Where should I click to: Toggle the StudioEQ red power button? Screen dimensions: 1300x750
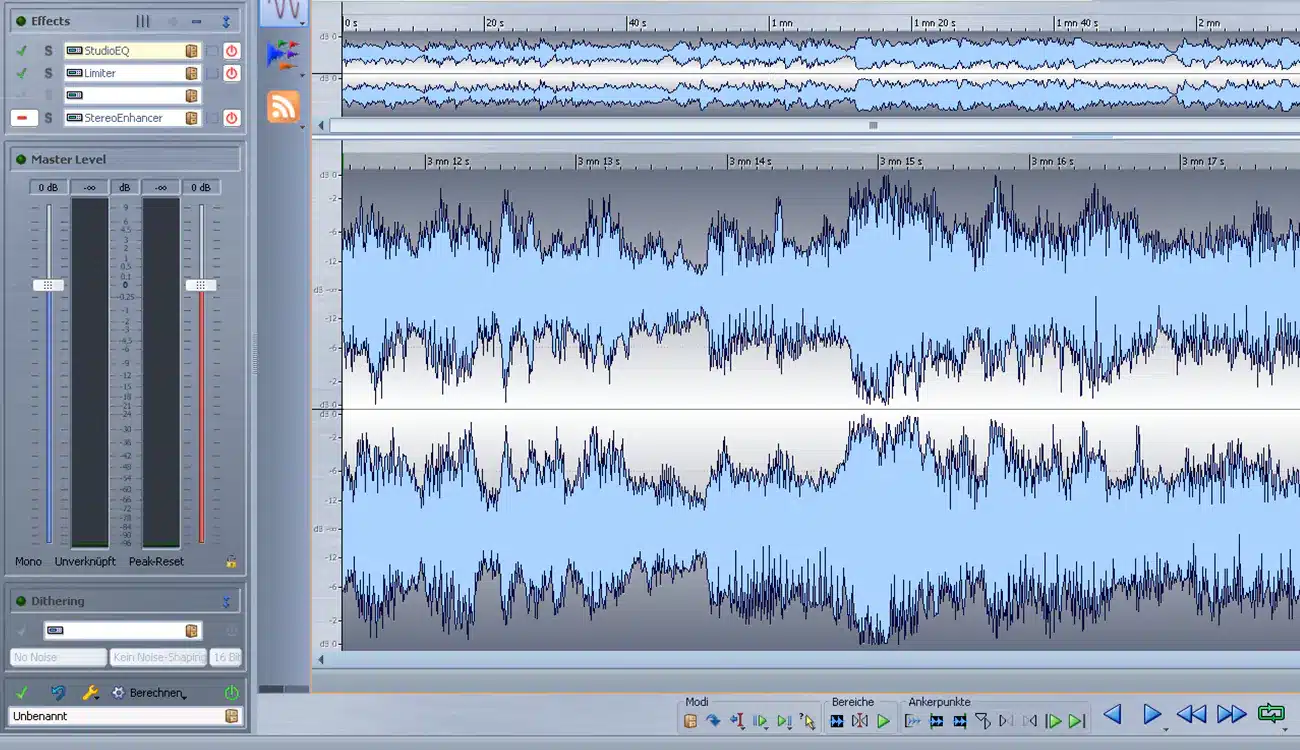click(x=231, y=51)
